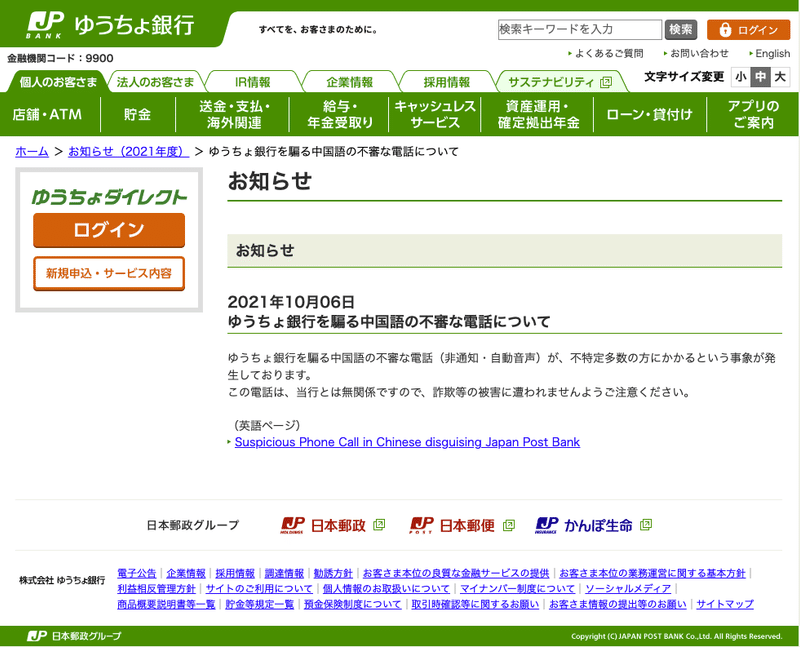Image resolution: width=800 pixels, height=647 pixels.
Task: Open キャッシュレスサービス menu
Action: pos(435,114)
